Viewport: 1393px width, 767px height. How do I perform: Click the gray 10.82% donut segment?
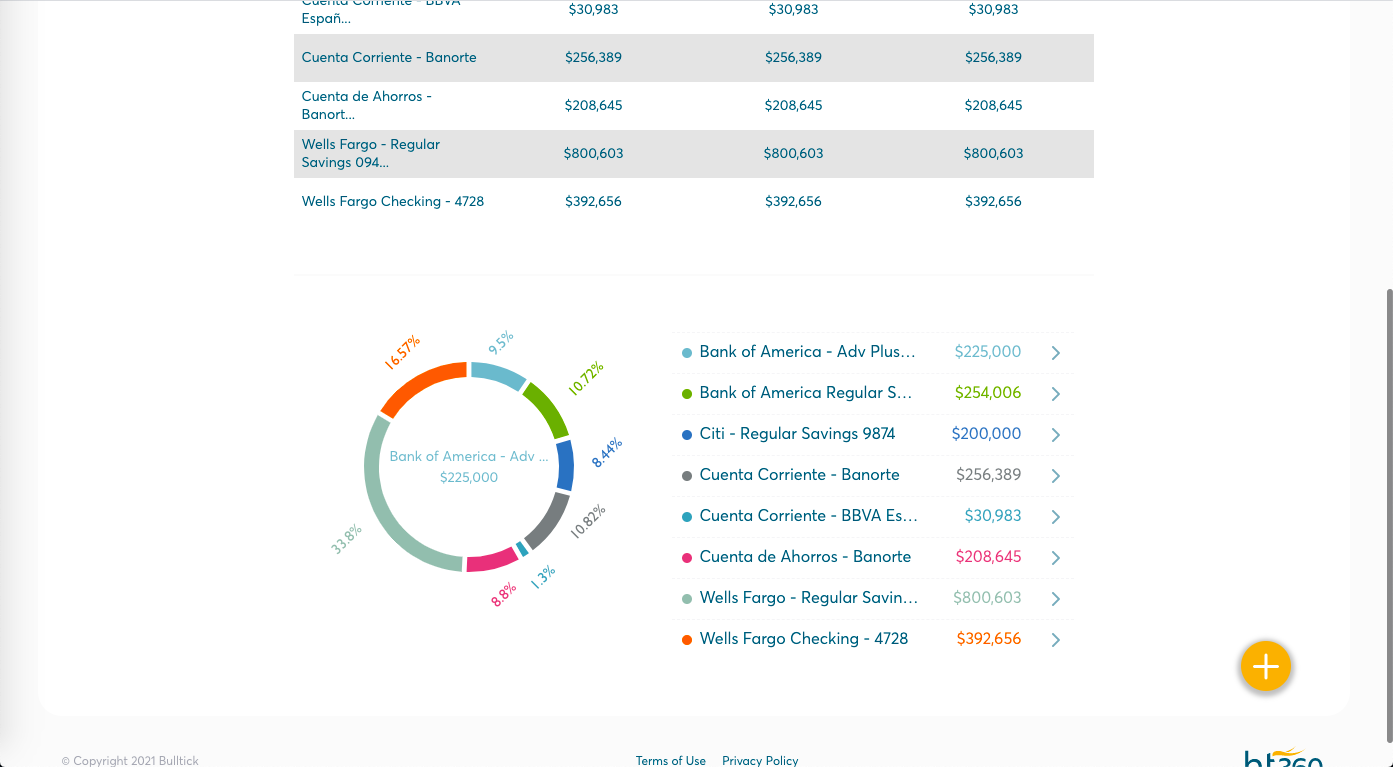(547, 520)
